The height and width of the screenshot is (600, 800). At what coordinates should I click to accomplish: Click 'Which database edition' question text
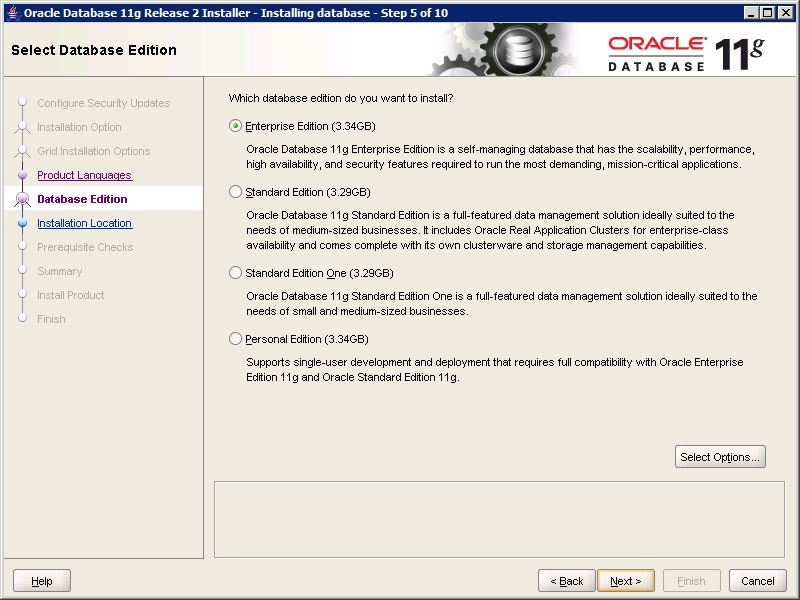coord(341,98)
